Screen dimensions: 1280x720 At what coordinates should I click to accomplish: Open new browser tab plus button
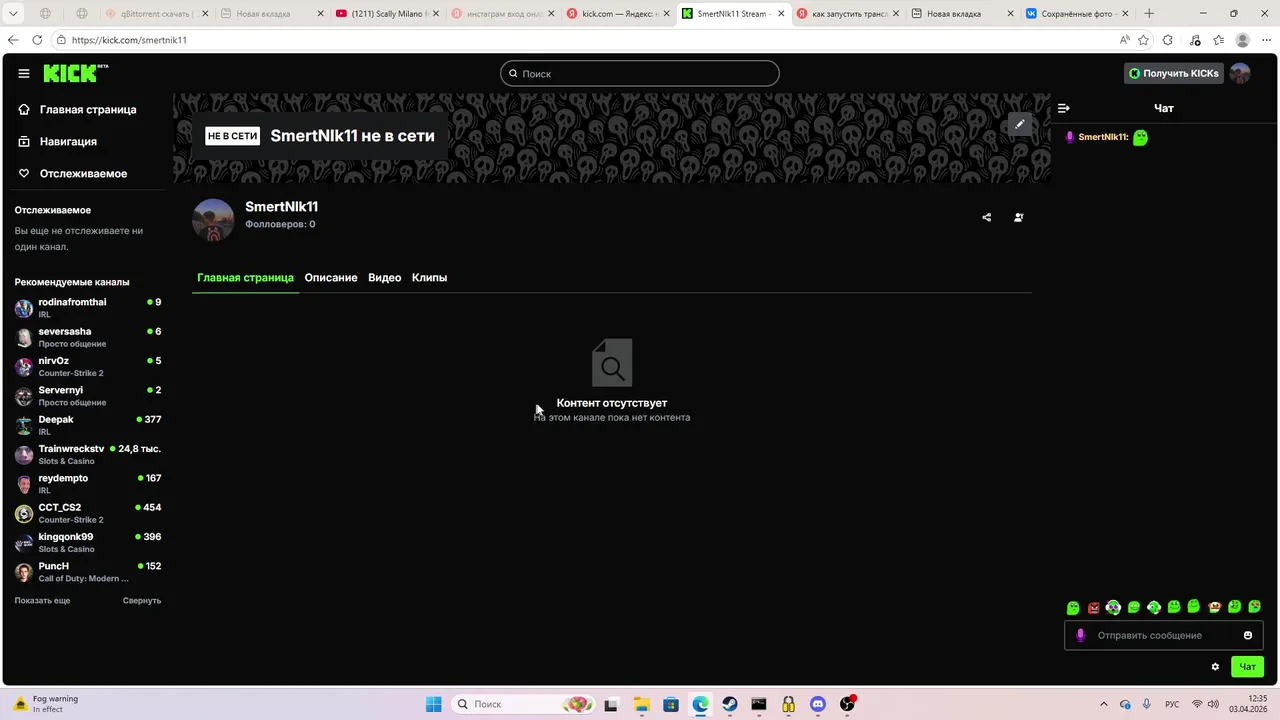coord(1149,14)
